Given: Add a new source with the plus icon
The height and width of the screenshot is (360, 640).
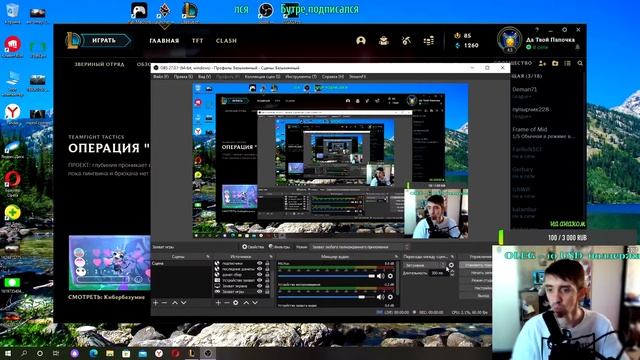Looking at the screenshot, I should click(218, 302).
